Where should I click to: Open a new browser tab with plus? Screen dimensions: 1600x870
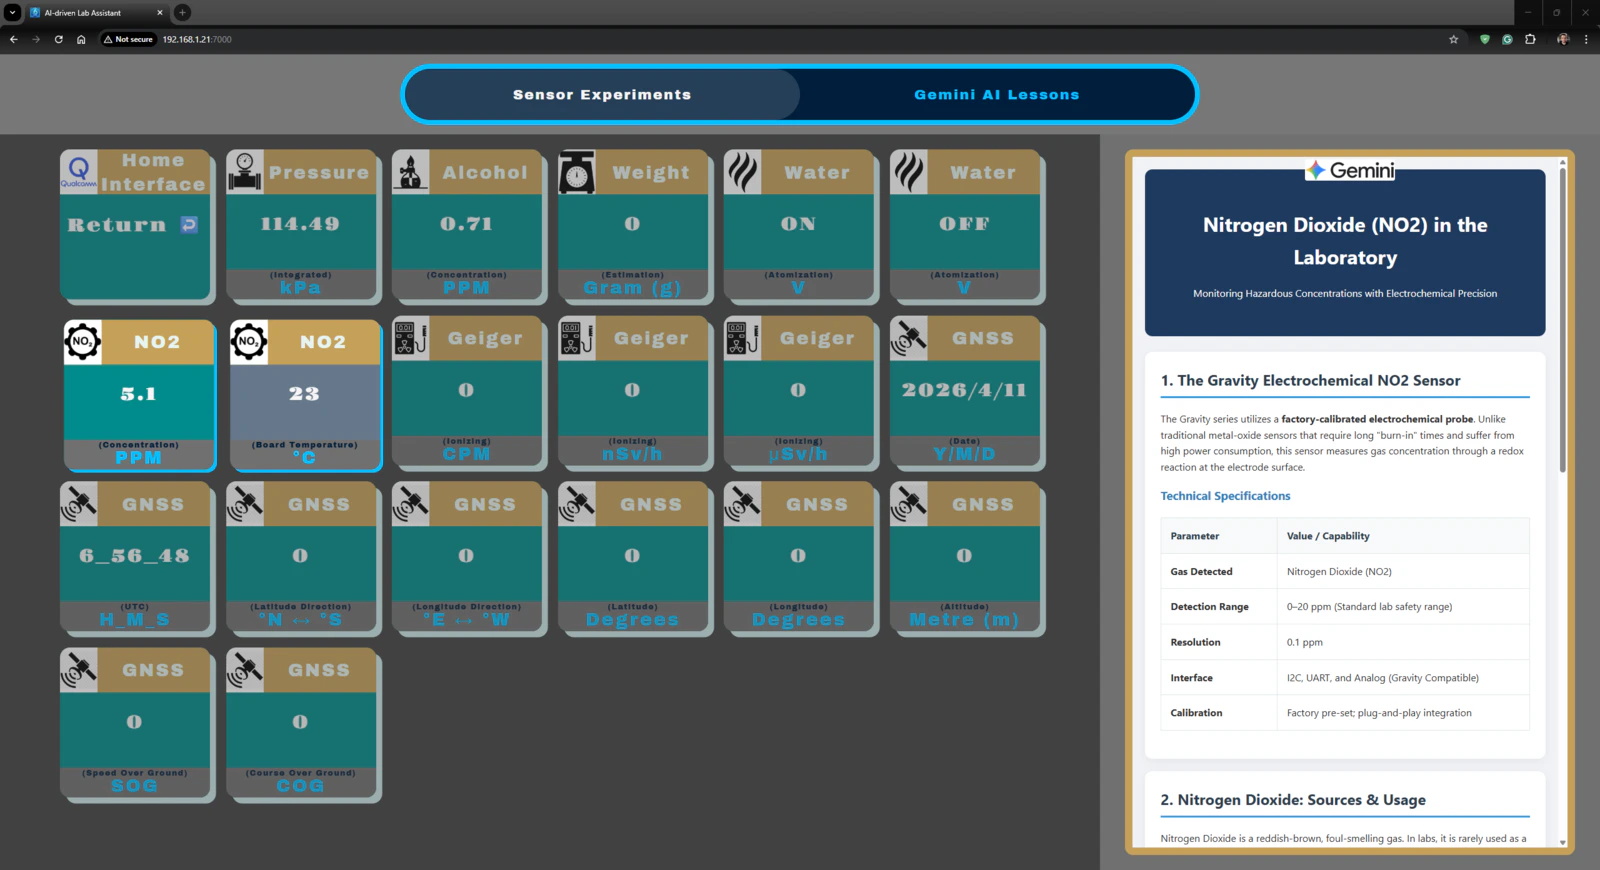click(182, 13)
